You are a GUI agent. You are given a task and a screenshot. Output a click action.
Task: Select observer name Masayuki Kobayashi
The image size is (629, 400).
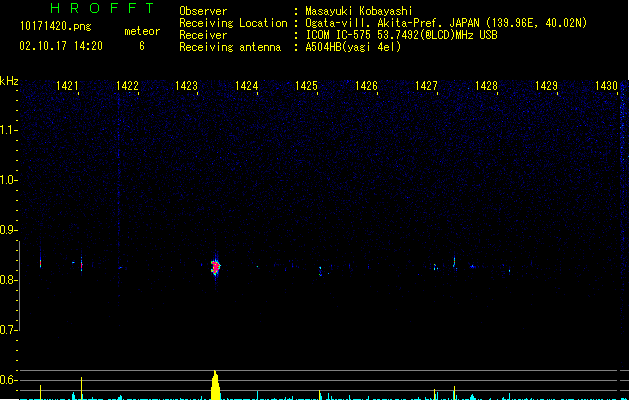359,11
